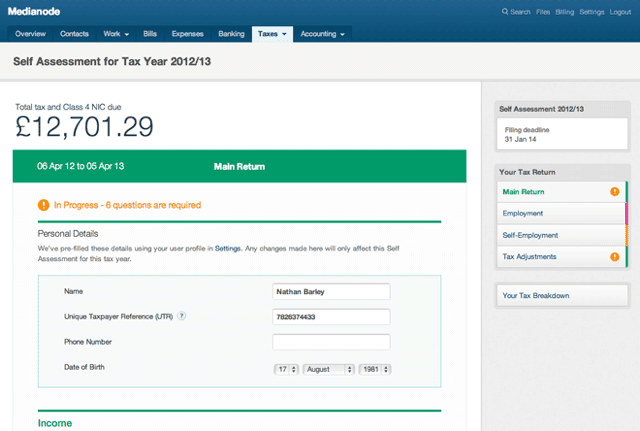Click the warning icon beside Main Return

pyautogui.click(x=614, y=191)
